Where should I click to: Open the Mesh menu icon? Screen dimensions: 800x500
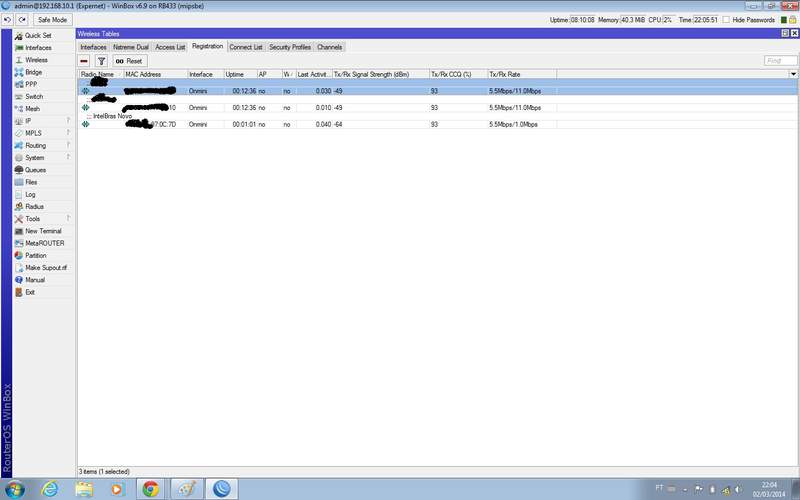tap(19, 109)
